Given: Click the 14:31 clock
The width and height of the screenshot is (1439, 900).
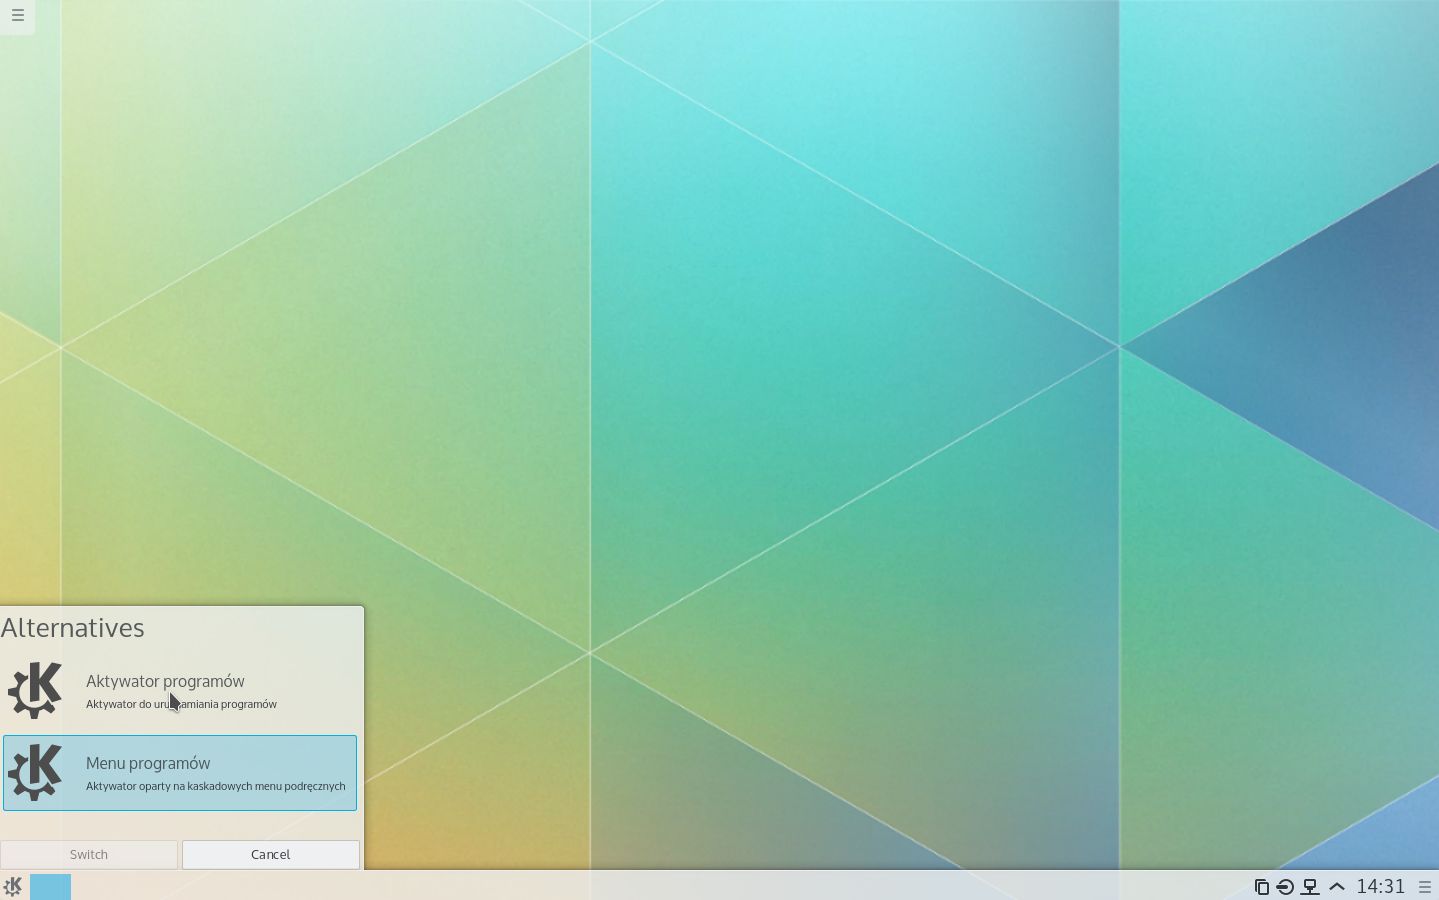Looking at the screenshot, I should (1380, 887).
